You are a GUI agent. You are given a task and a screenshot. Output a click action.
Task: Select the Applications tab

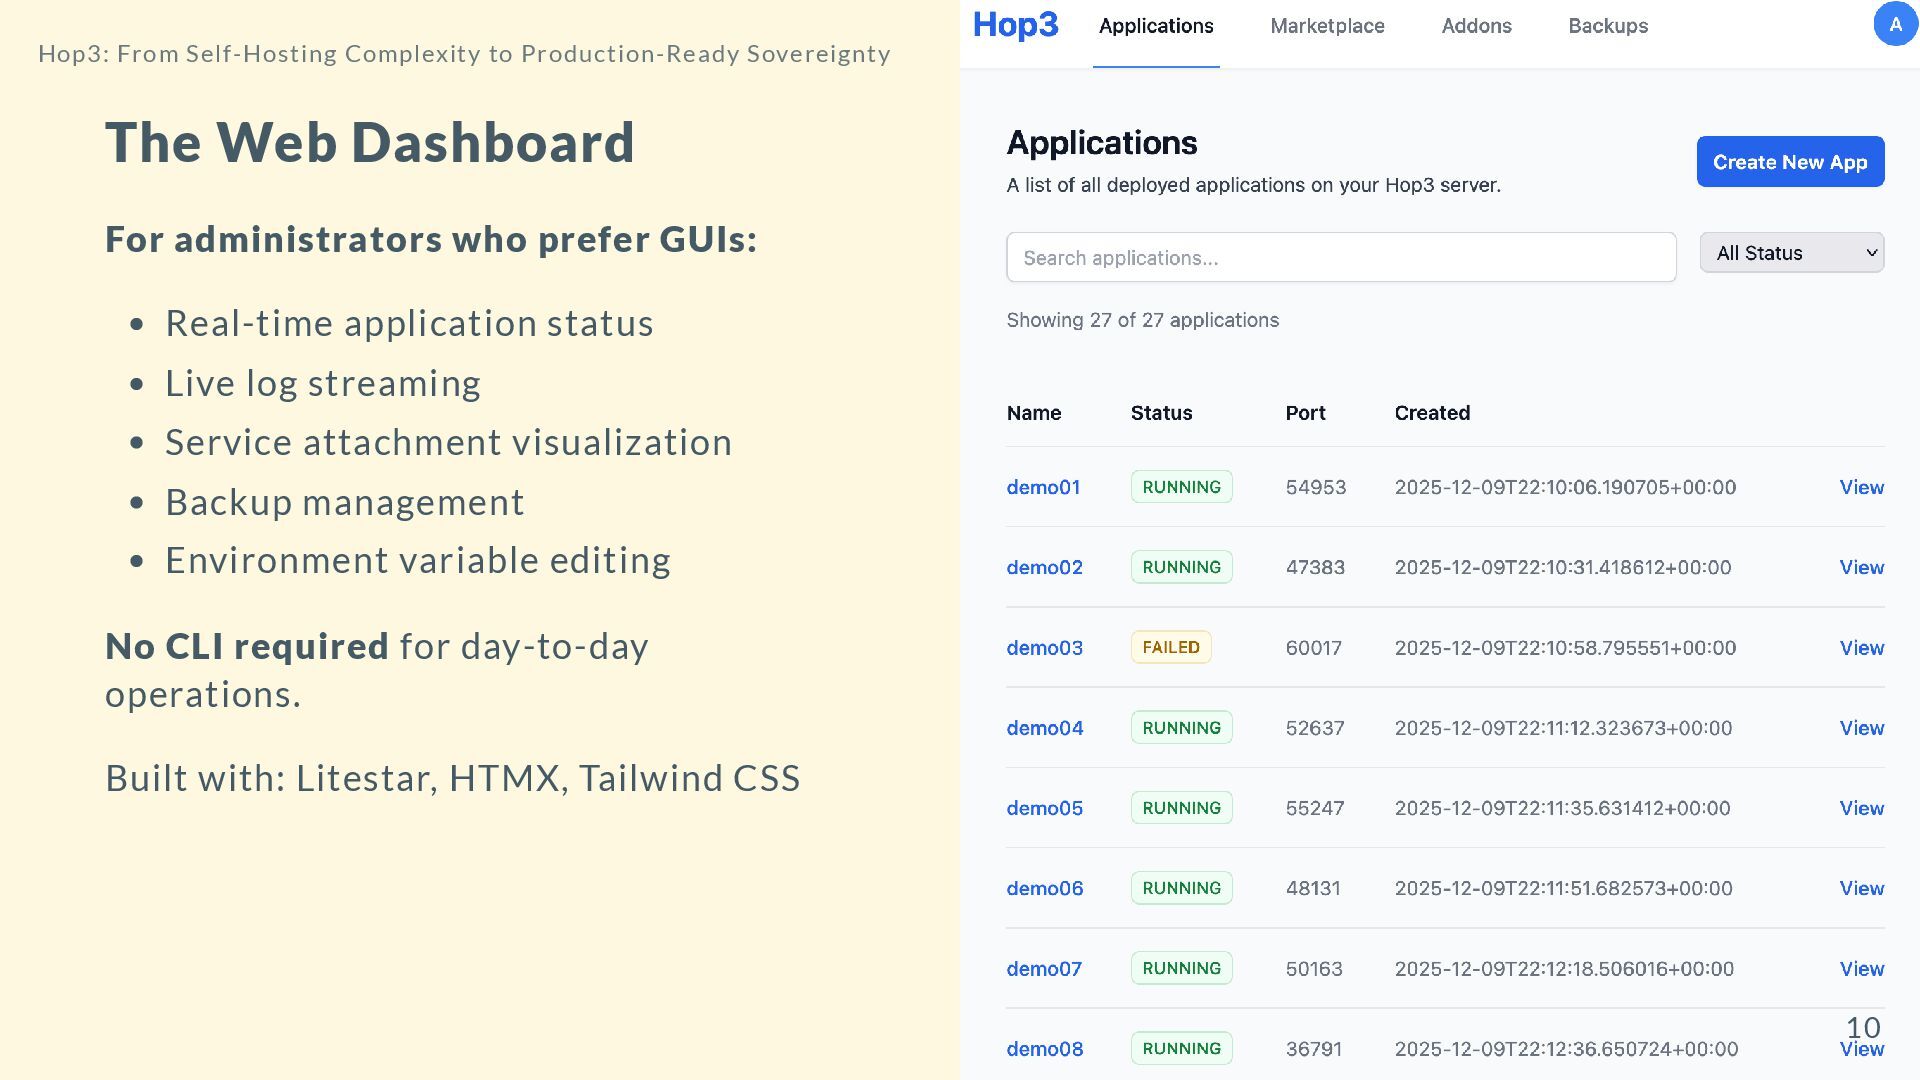pyautogui.click(x=1156, y=26)
